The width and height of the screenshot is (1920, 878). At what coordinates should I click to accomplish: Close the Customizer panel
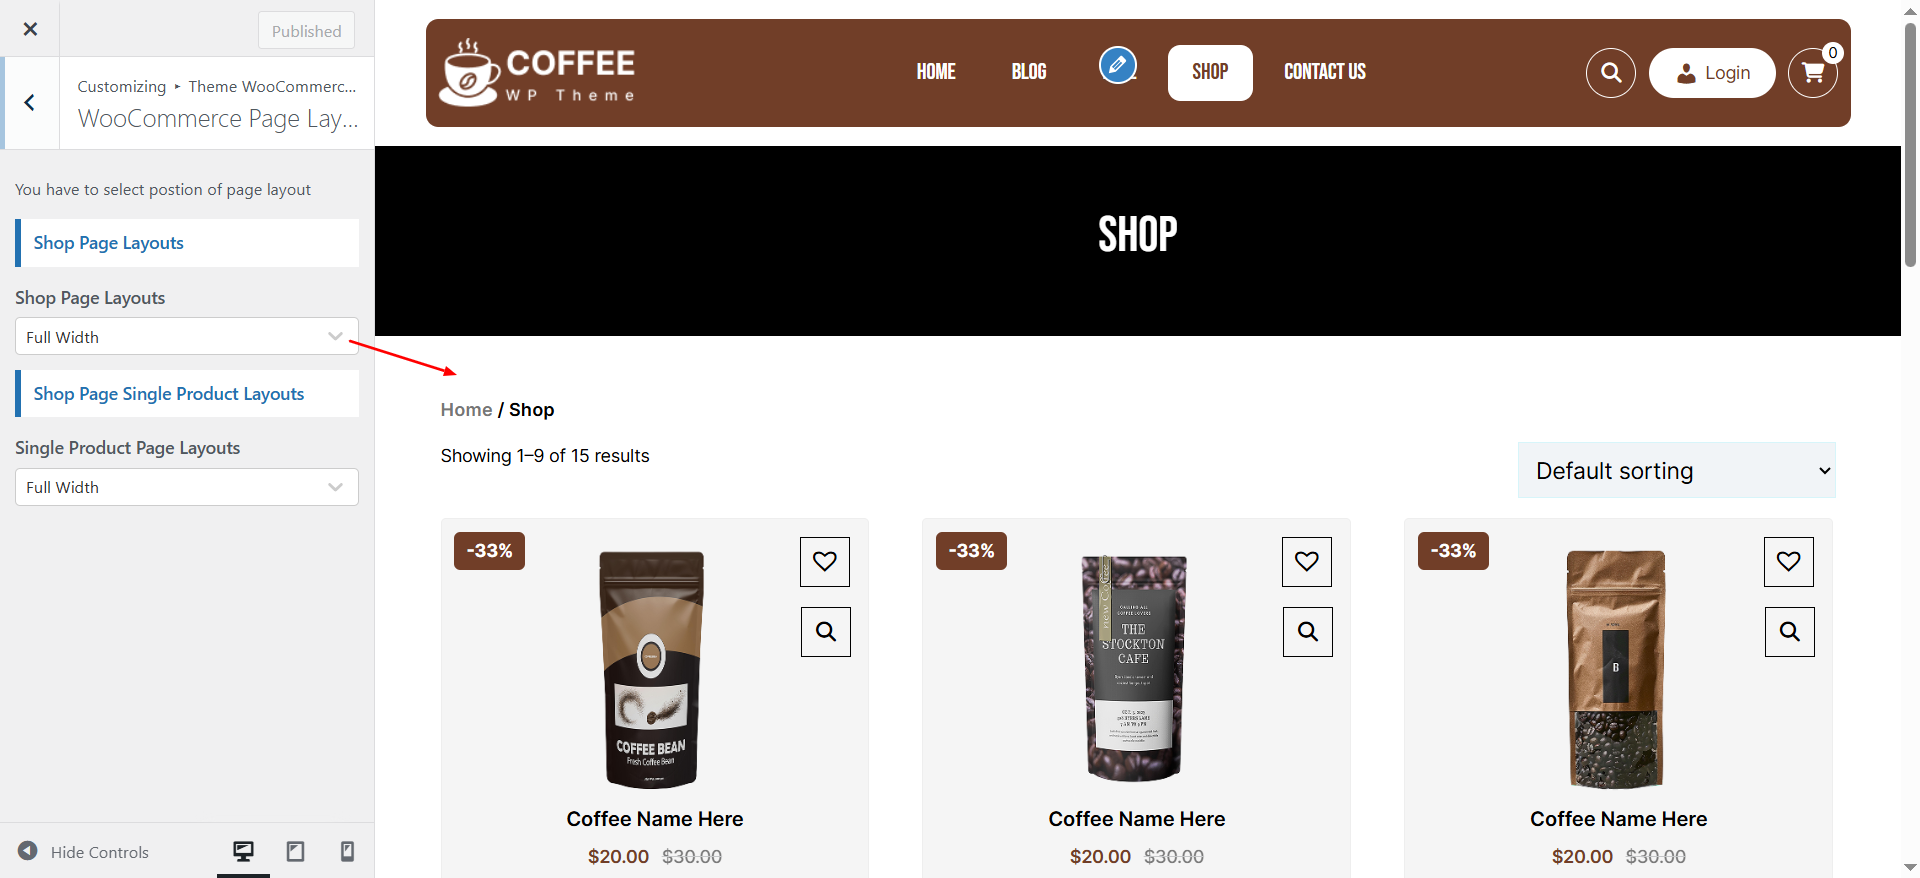tap(30, 29)
